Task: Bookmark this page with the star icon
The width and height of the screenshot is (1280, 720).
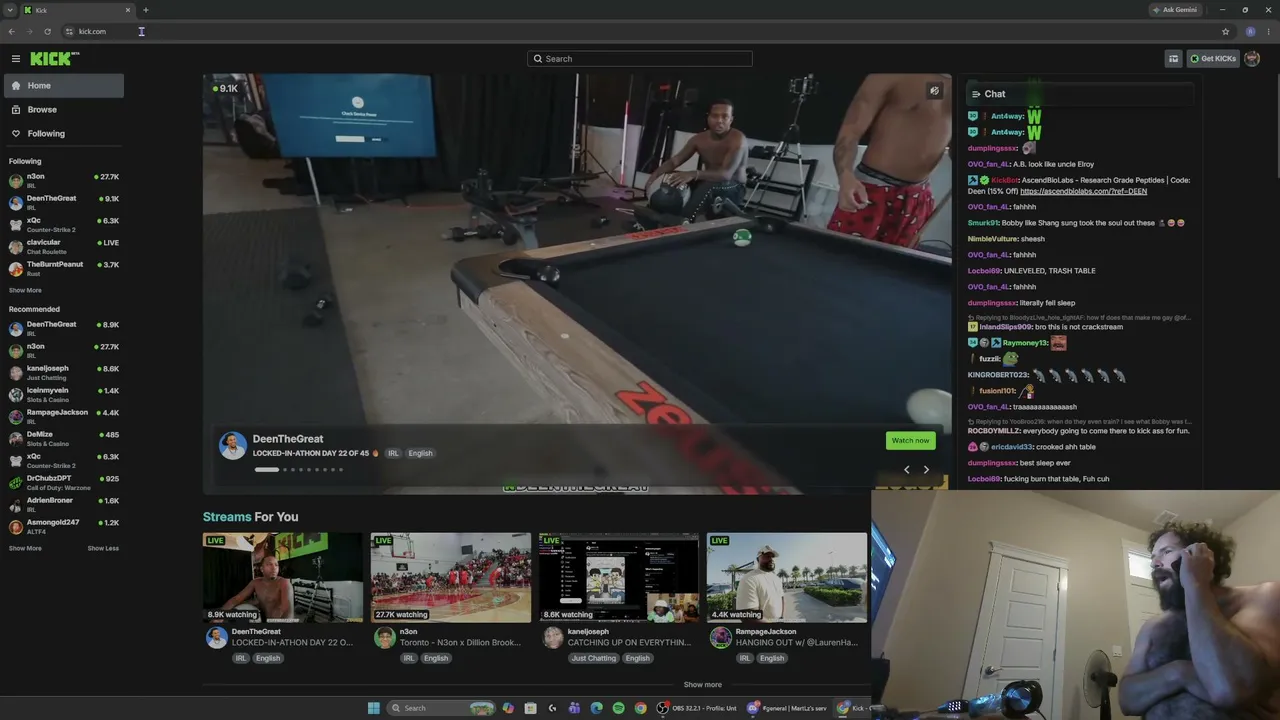Action: [1225, 31]
